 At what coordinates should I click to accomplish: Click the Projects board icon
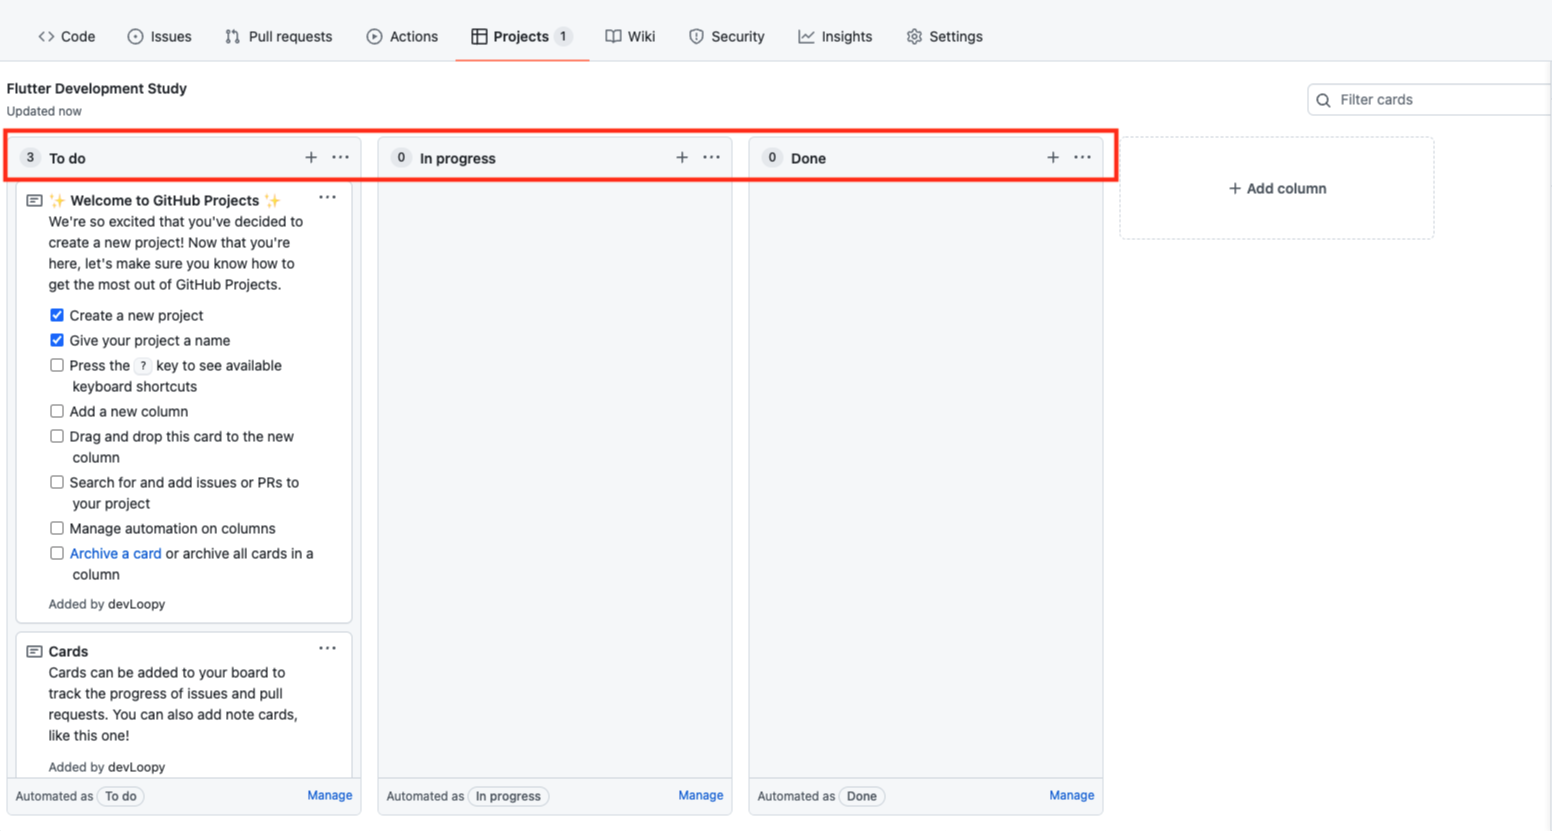click(x=479, y=36)
